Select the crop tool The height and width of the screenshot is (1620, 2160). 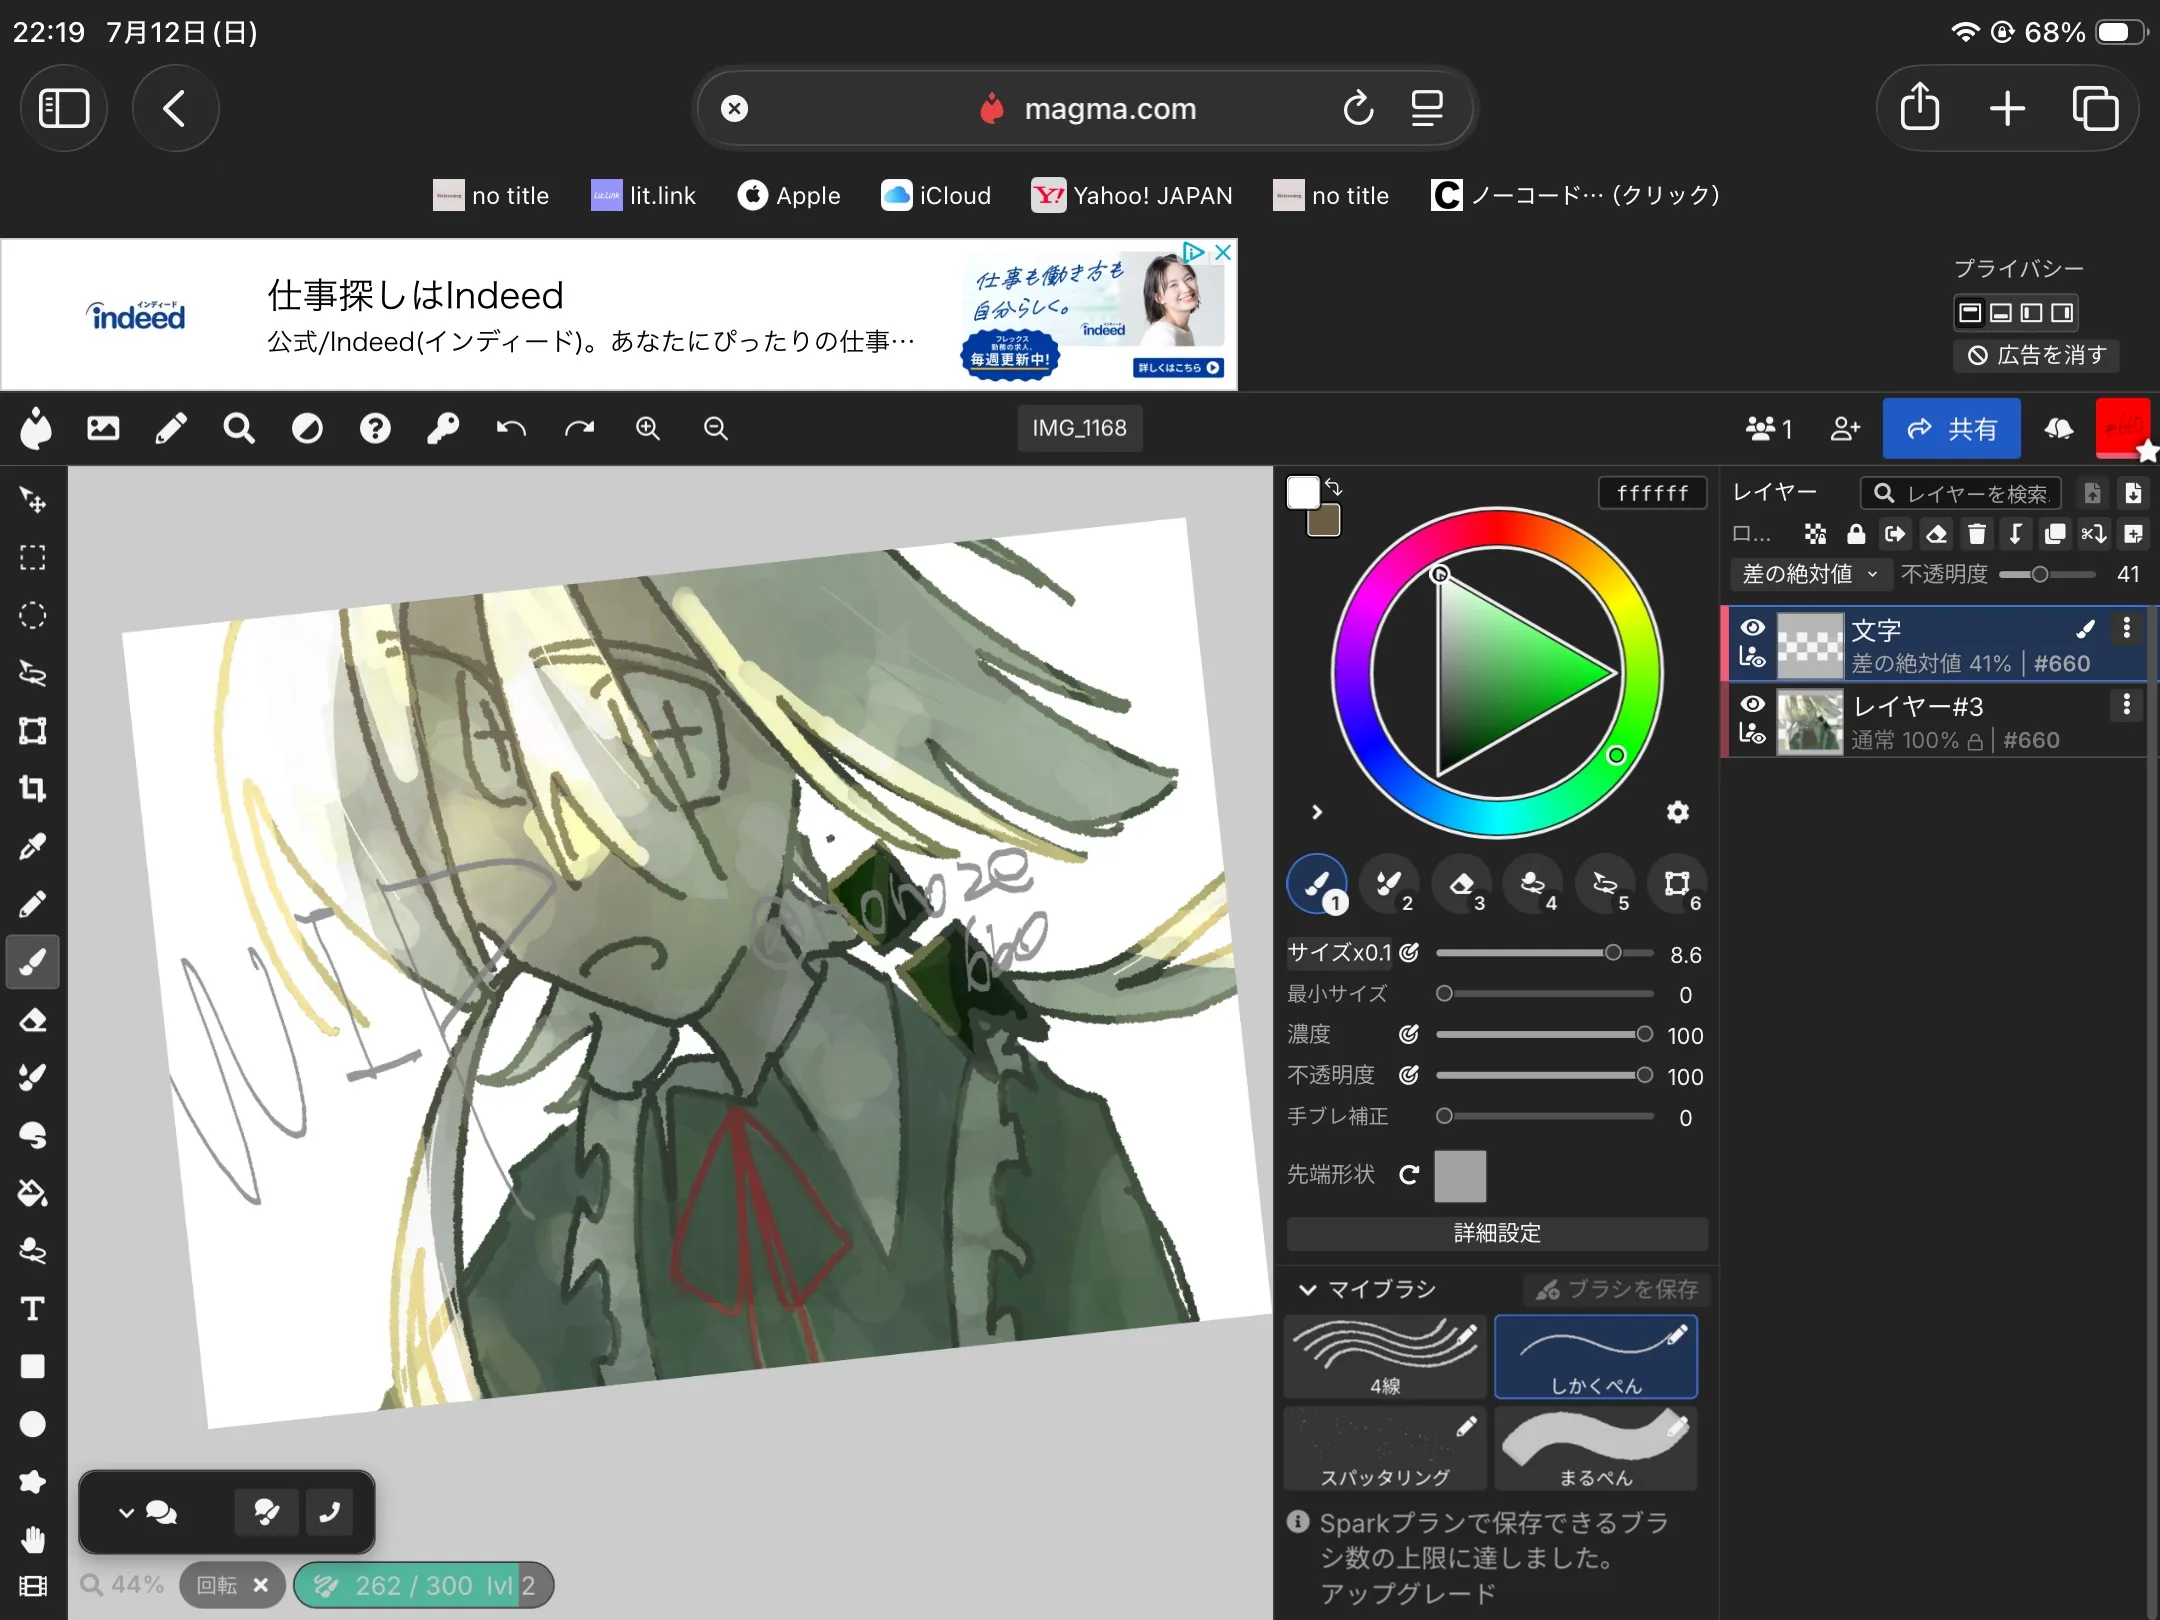point(33,789)
